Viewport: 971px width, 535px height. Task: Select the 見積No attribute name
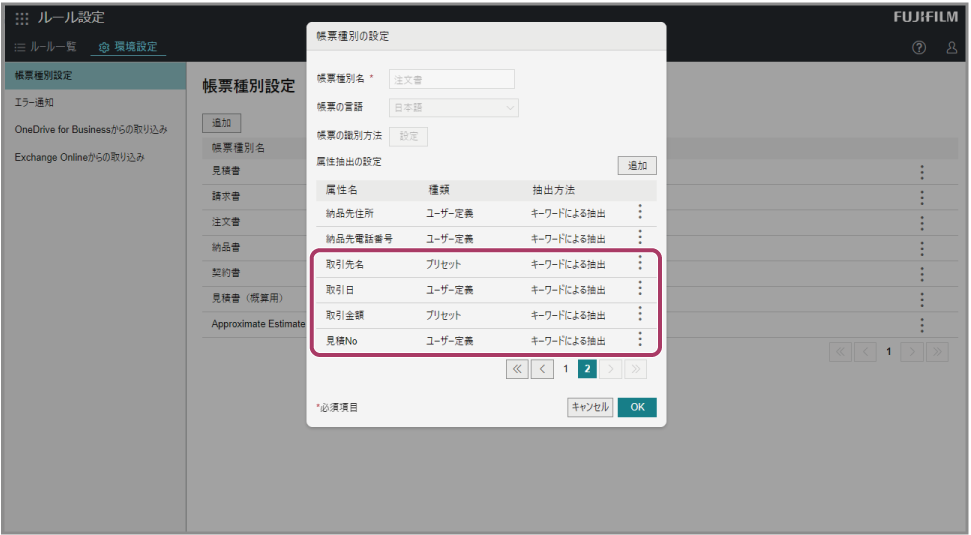click(341, 341)
